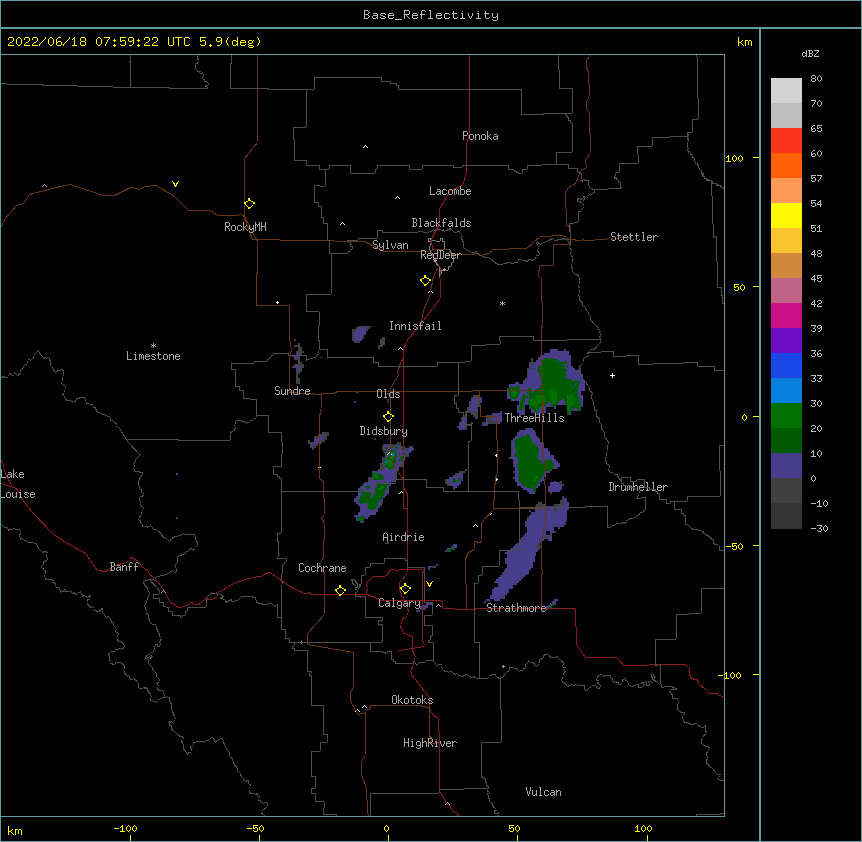This screenshot has width=862, height=842.
Task: Click the Blackfalds city label
Action: pyautogui.click(x=441, y=223)
